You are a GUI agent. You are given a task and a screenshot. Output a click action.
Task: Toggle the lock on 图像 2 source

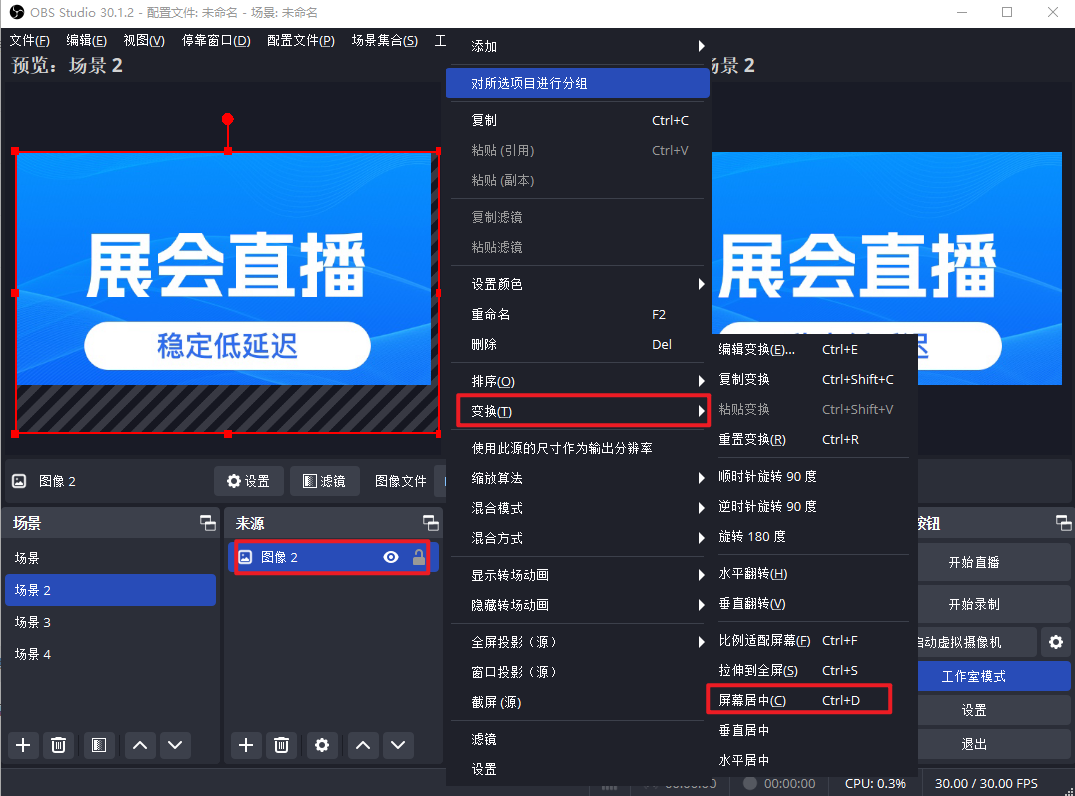pyautogui.click(x=419, y=557)
